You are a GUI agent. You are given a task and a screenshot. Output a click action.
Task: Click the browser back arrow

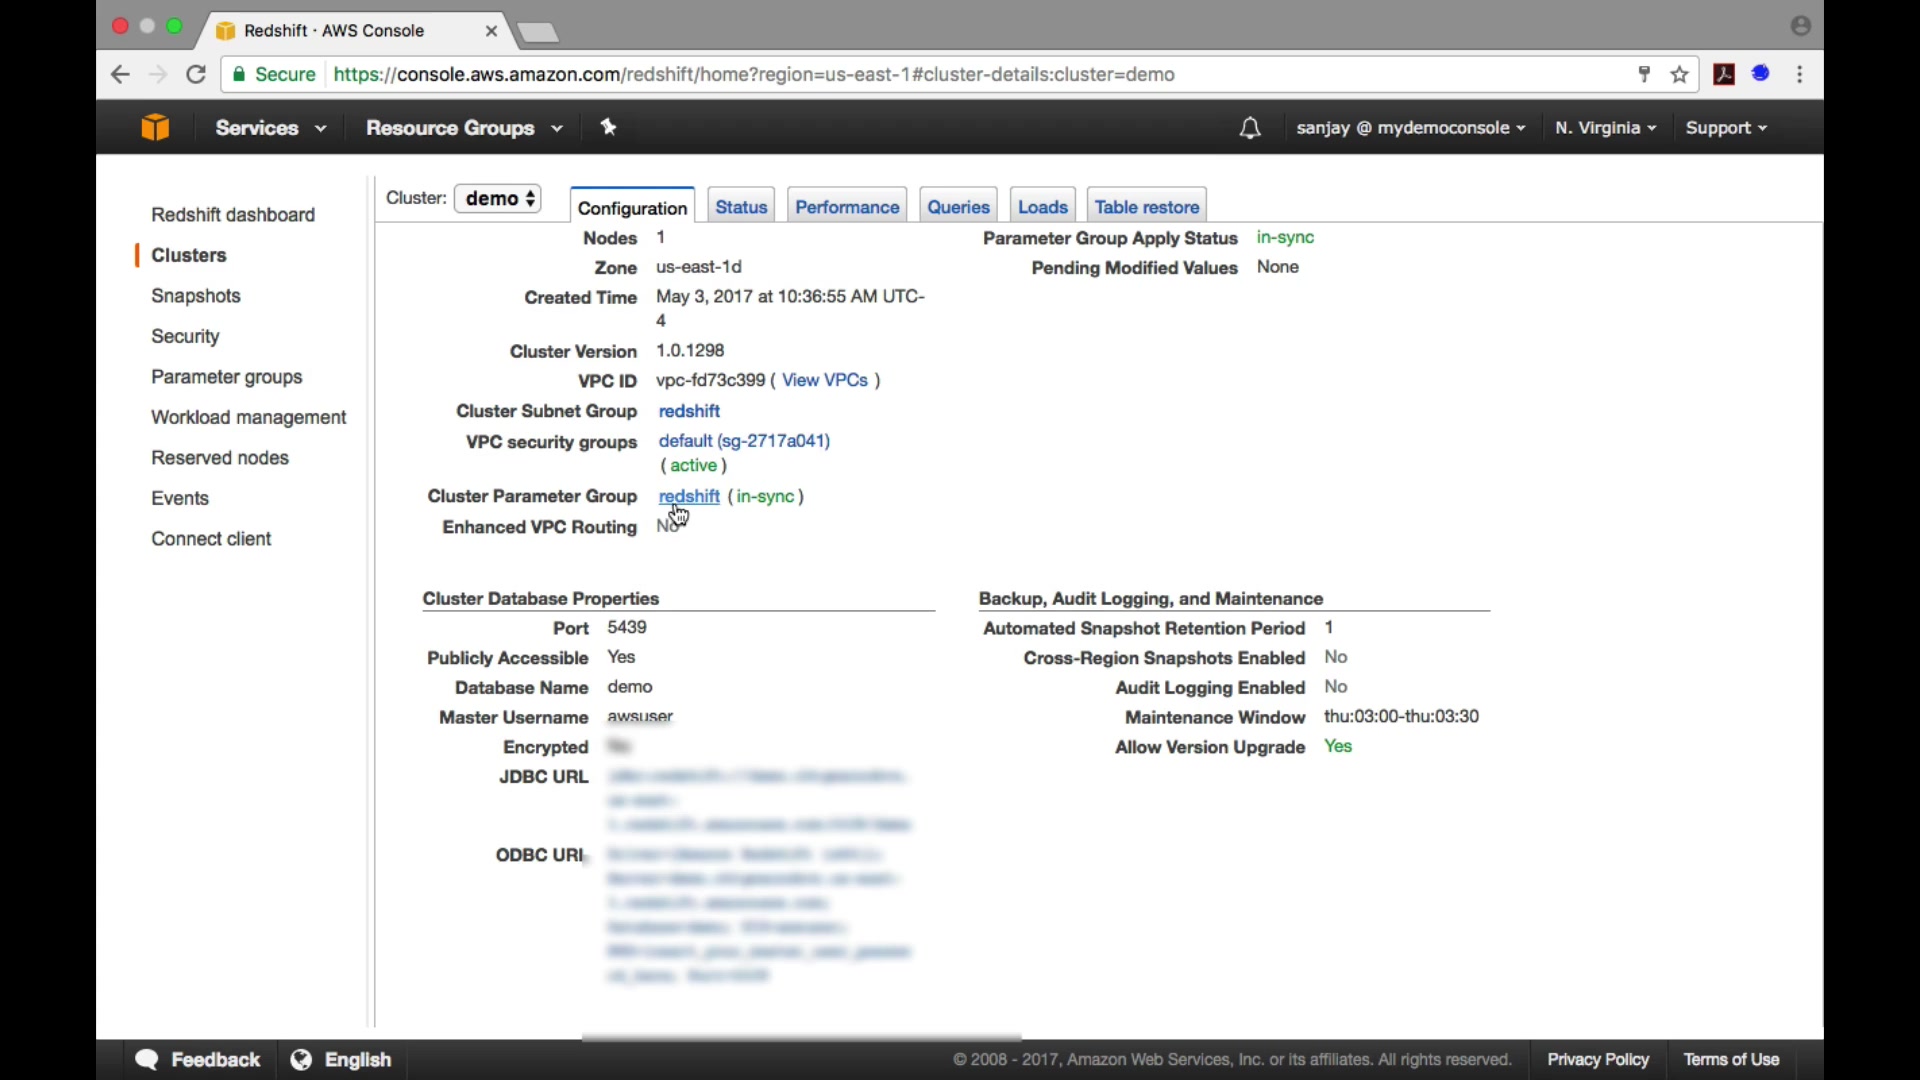(x=120, y=74)
